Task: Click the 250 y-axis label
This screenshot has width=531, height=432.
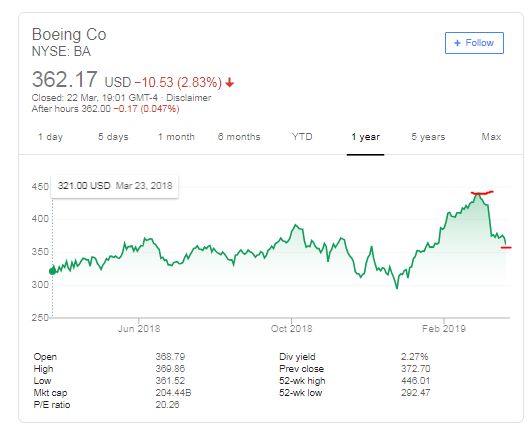Action: pos(40,318)
